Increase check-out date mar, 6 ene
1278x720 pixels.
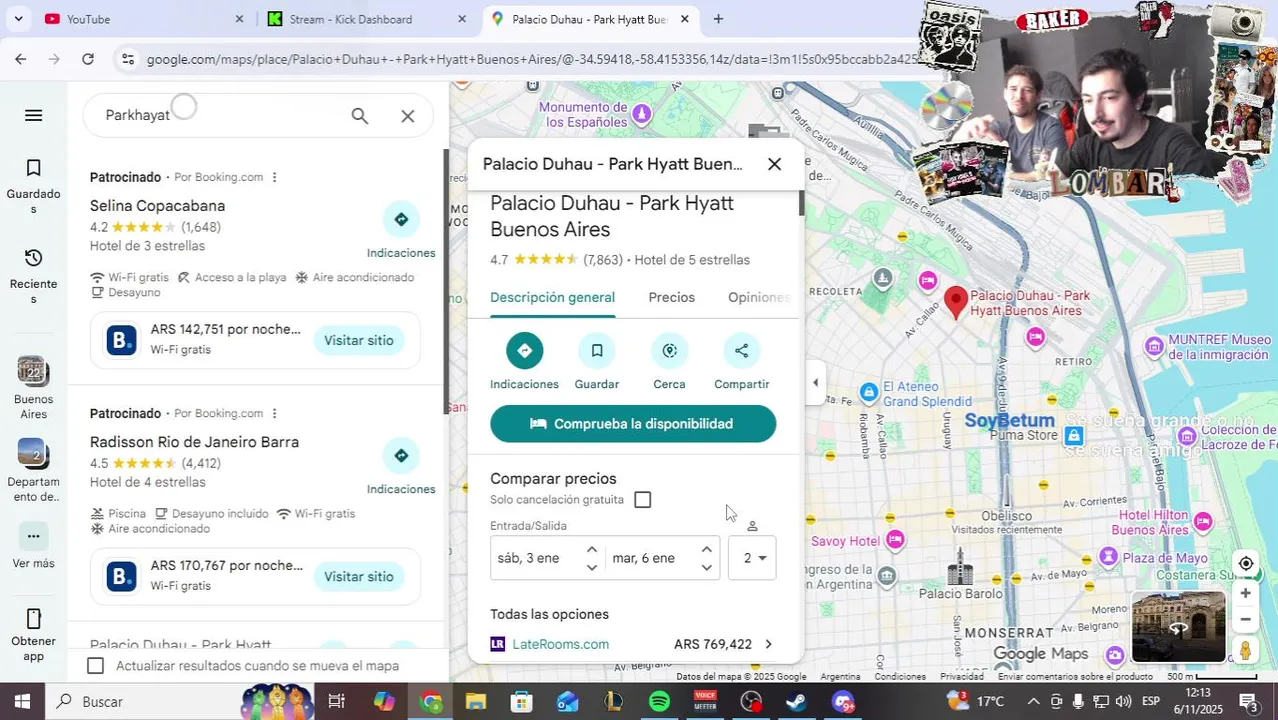(x=706, y=549)
